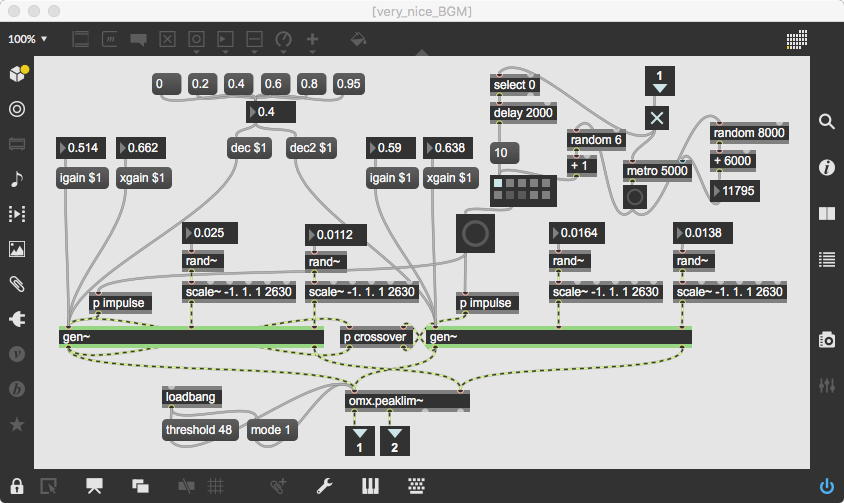Click the inlet 1 object at top right
This screenshot has height=503, width=844.
(x=659, y=81)
